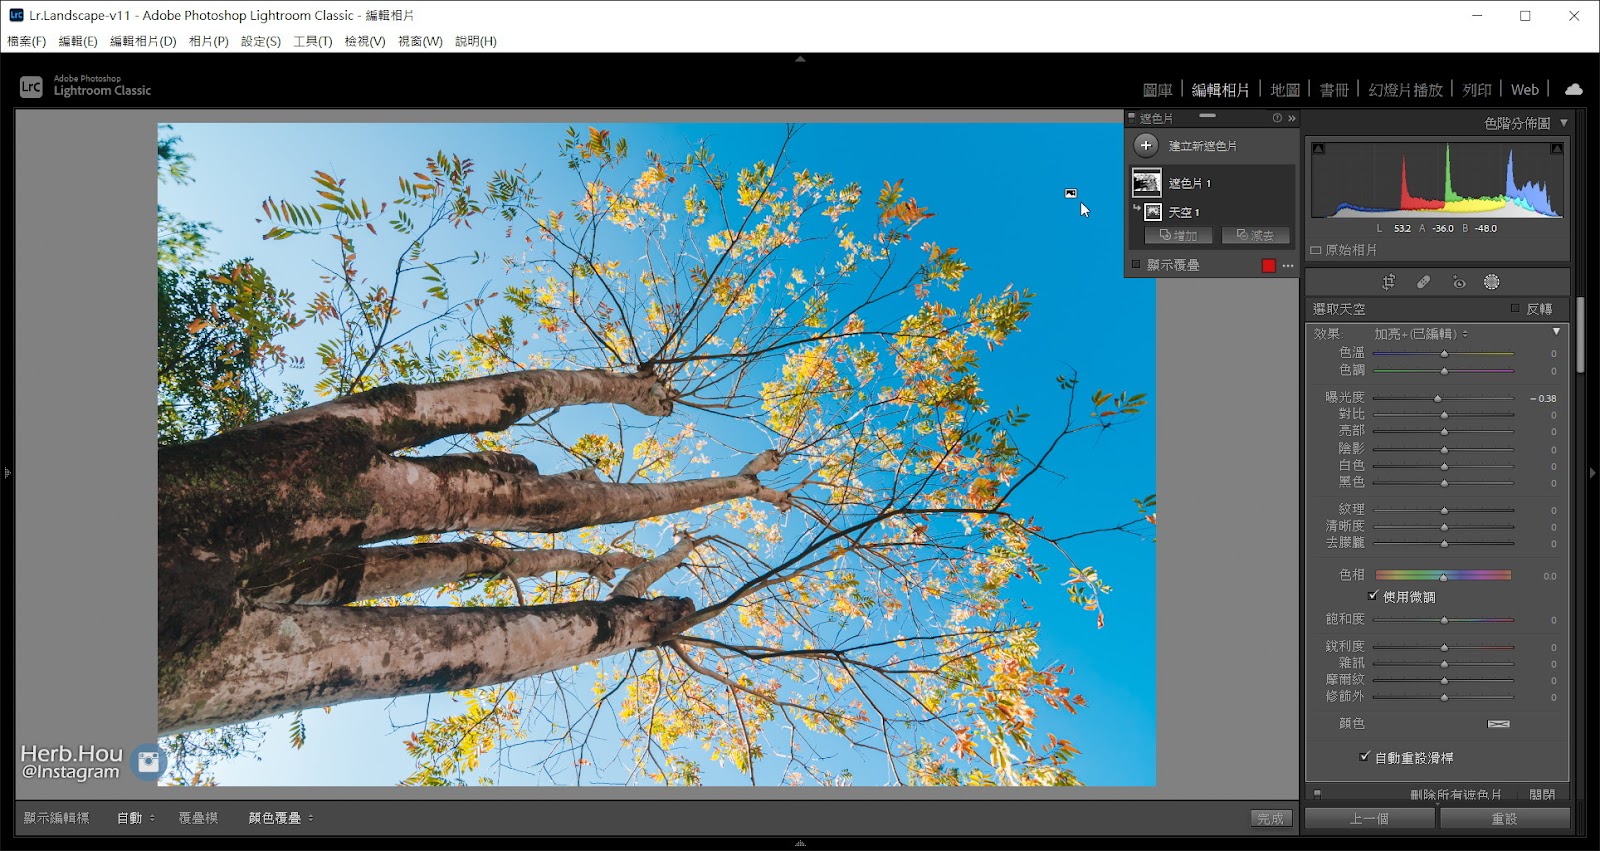Switch to the Web module
The width and height of the screenshot is (1600, 851).
[x=1525, y=90]
